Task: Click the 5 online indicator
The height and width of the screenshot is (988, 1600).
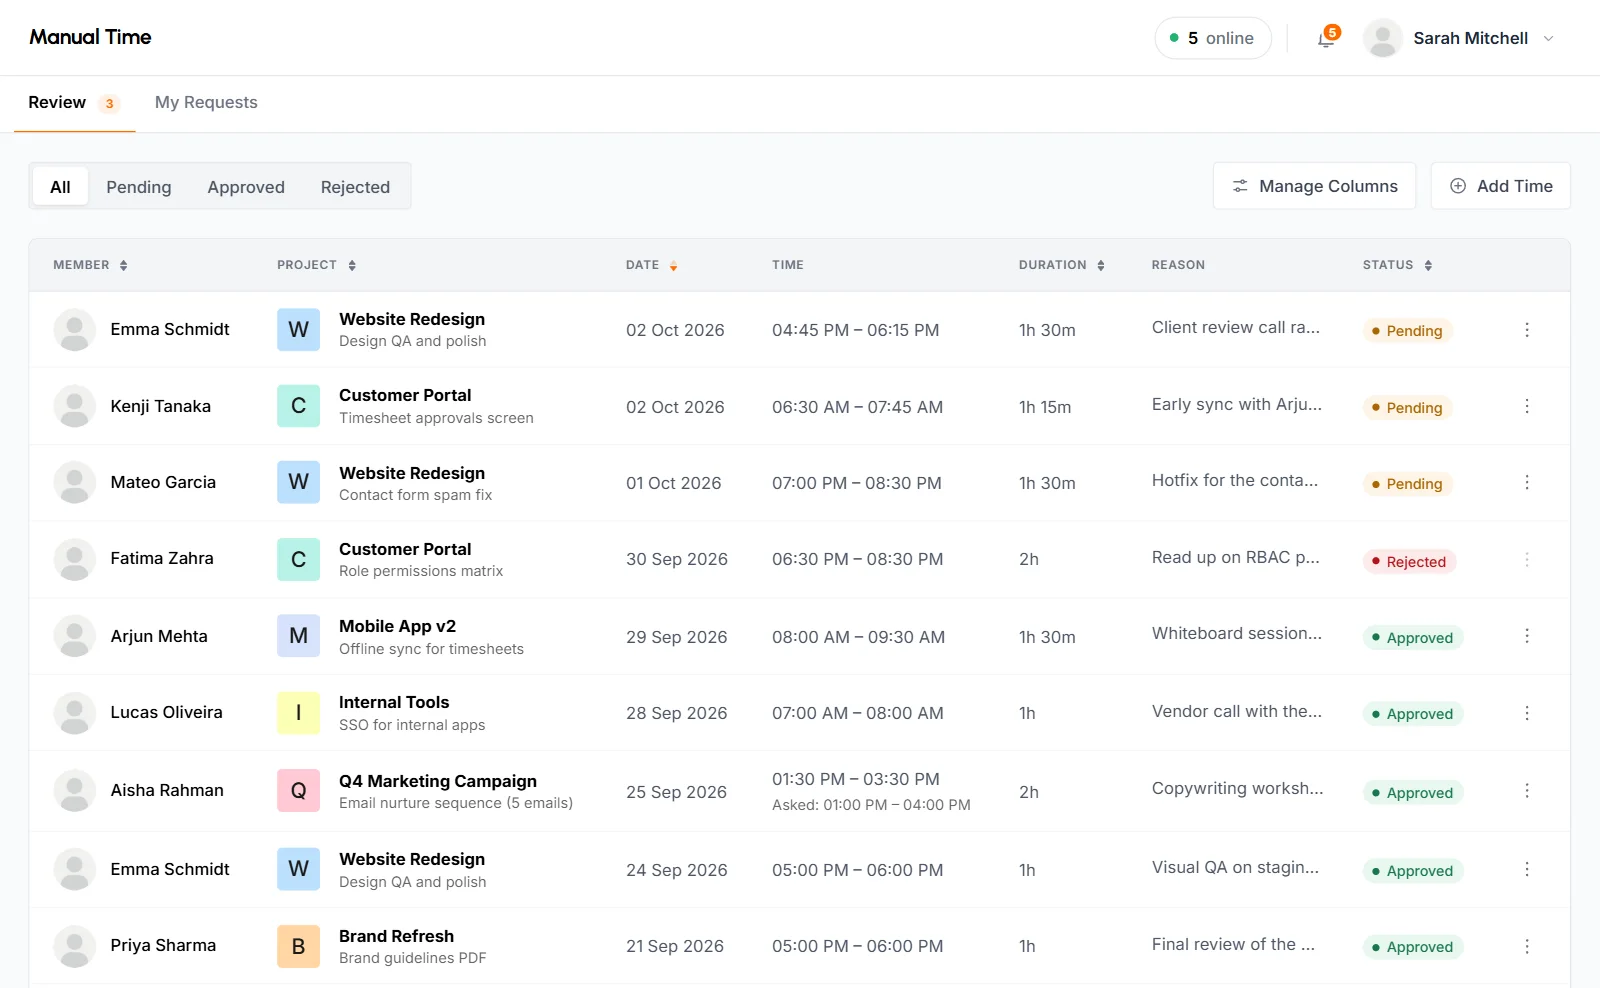Action: click(1212, 38)
